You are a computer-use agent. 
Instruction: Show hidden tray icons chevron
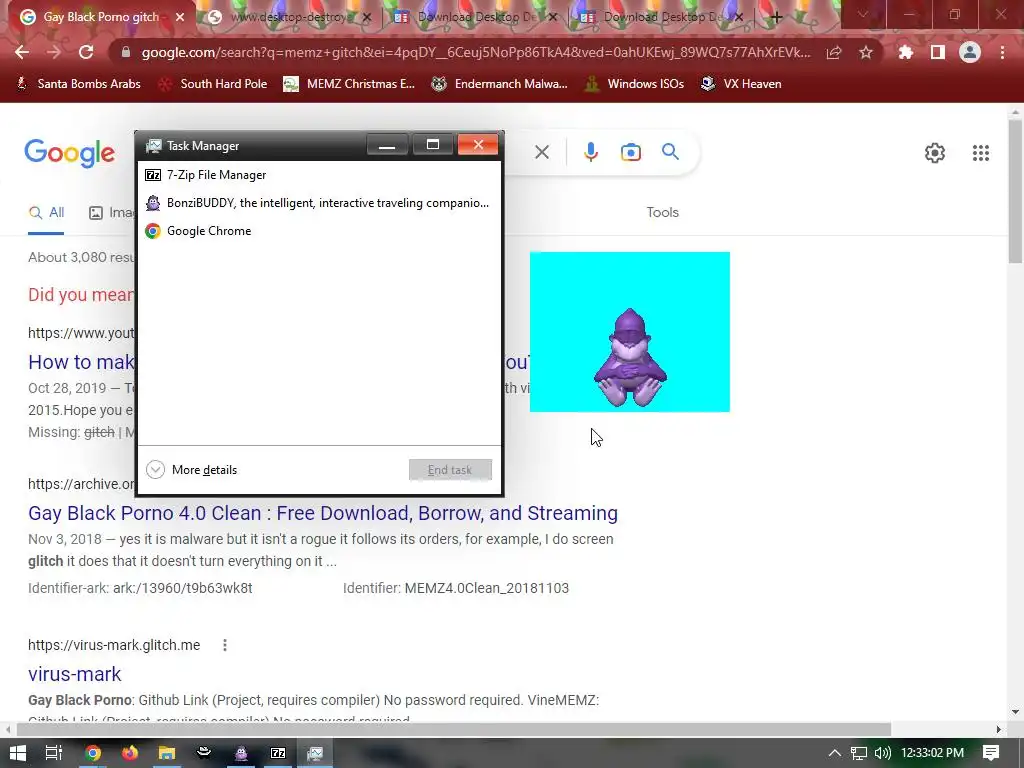click(835, 753)
